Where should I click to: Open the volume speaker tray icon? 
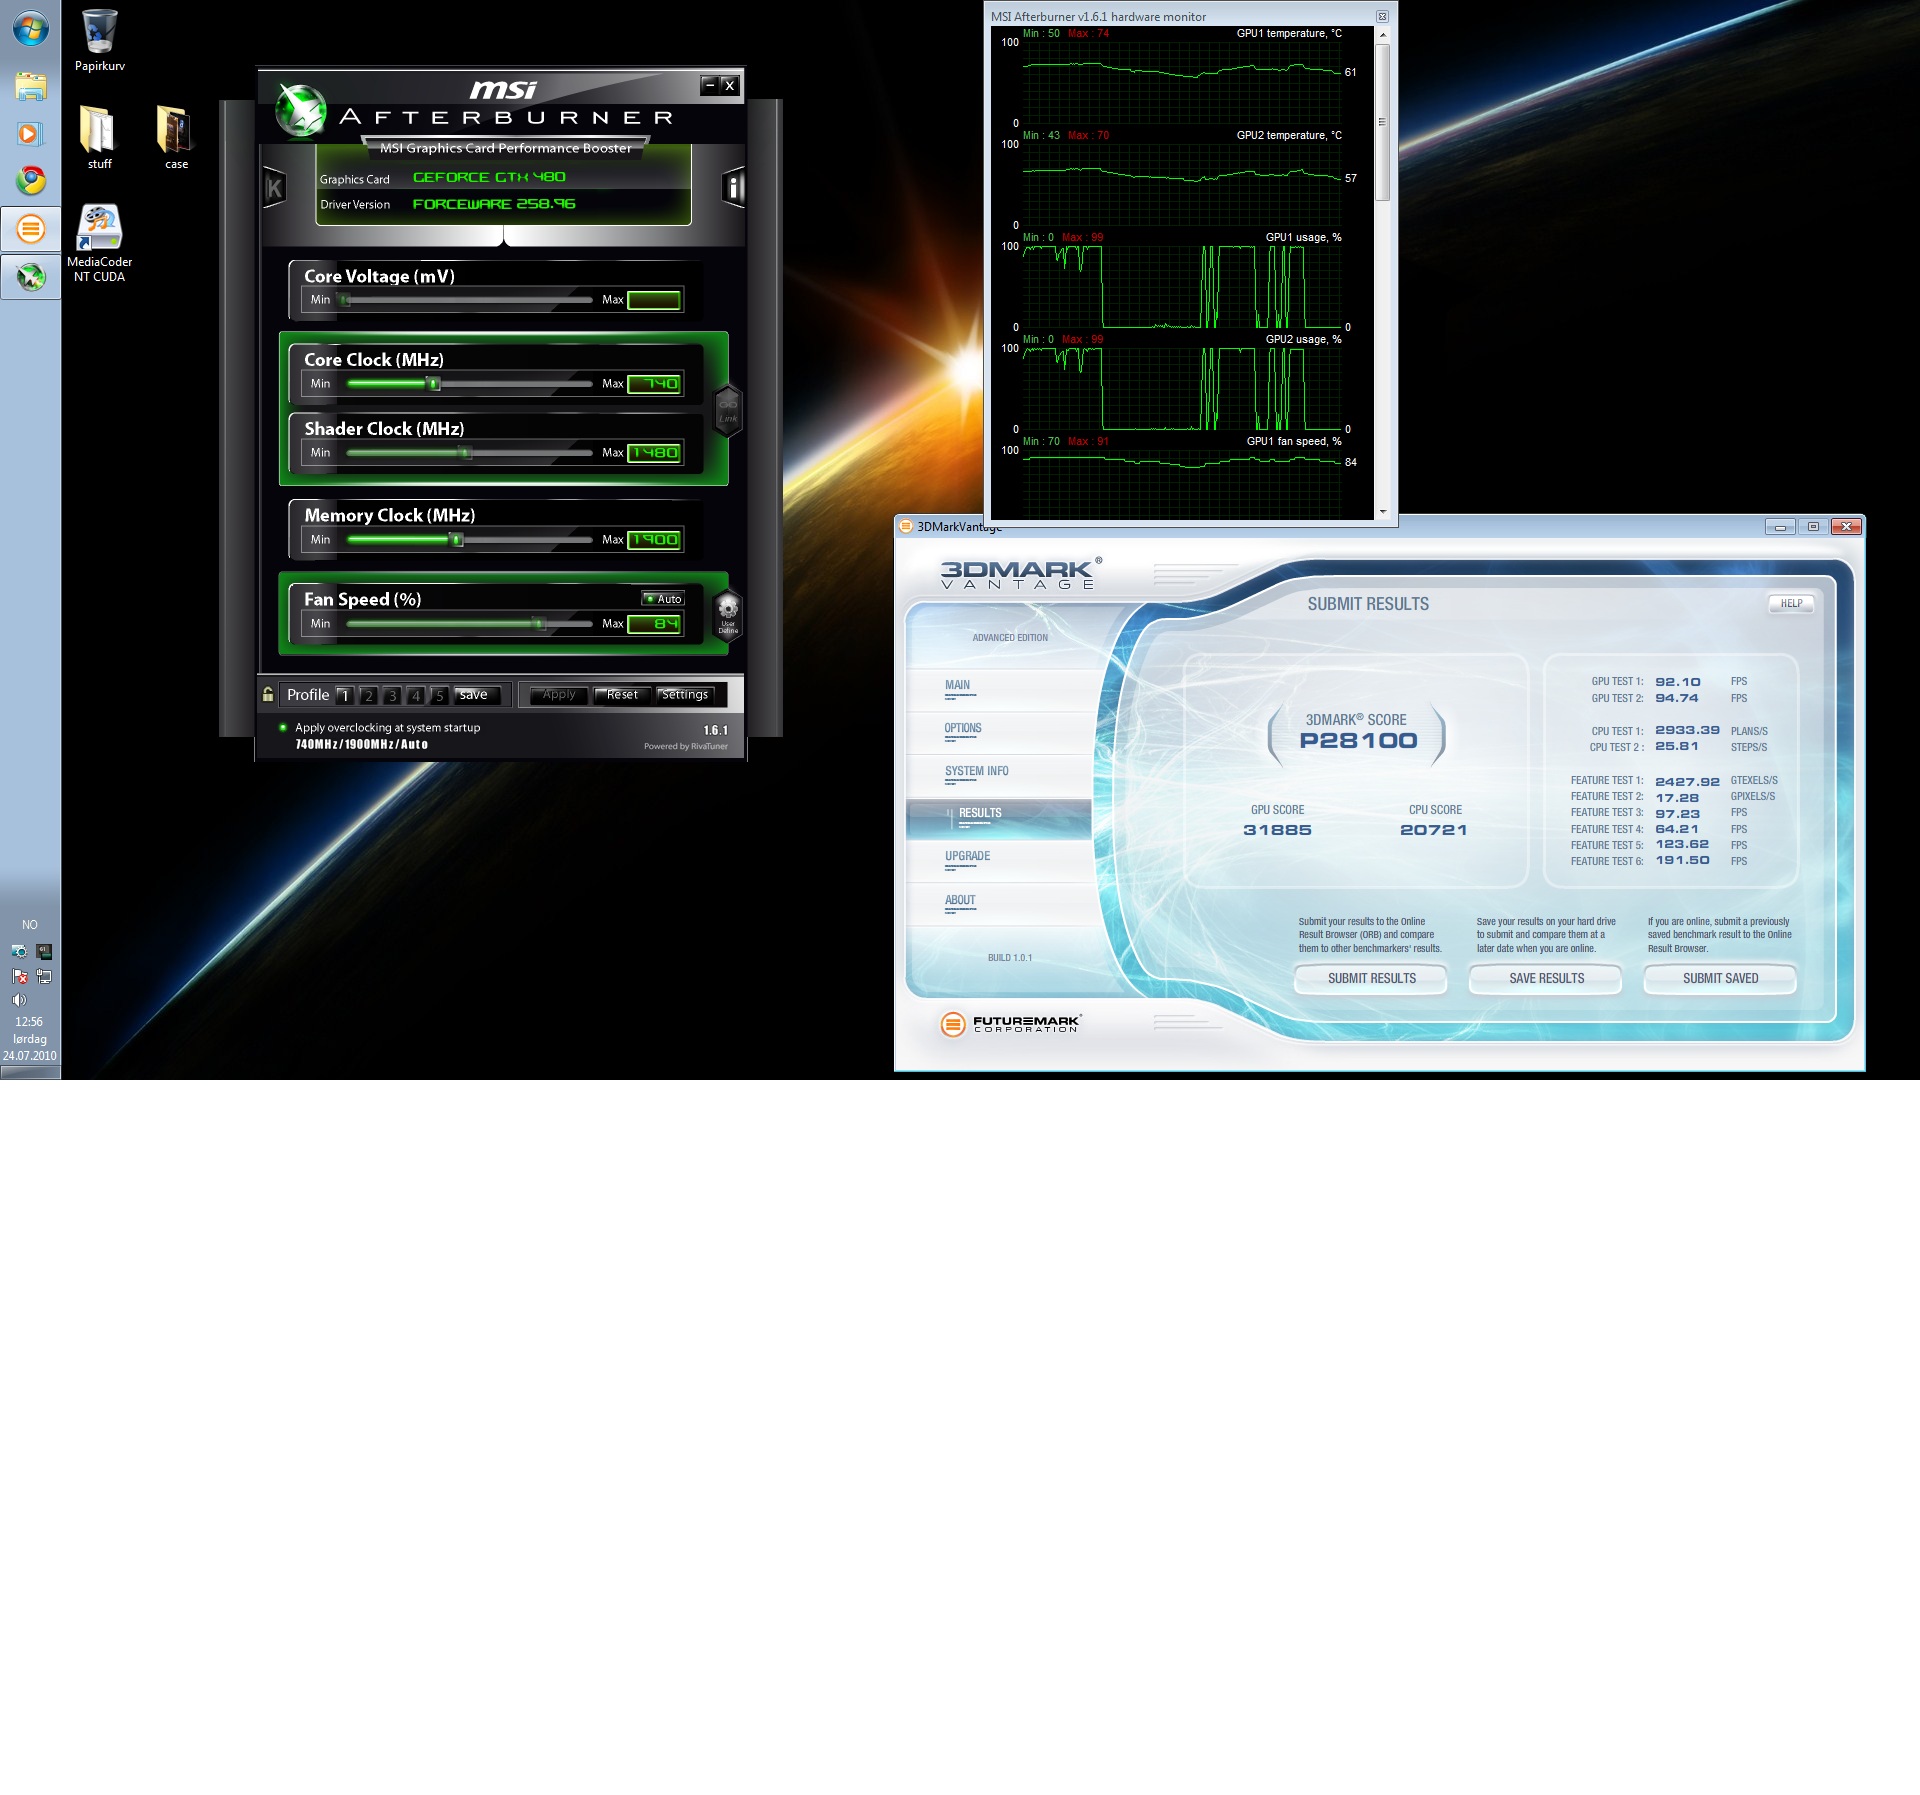[19, 999]
